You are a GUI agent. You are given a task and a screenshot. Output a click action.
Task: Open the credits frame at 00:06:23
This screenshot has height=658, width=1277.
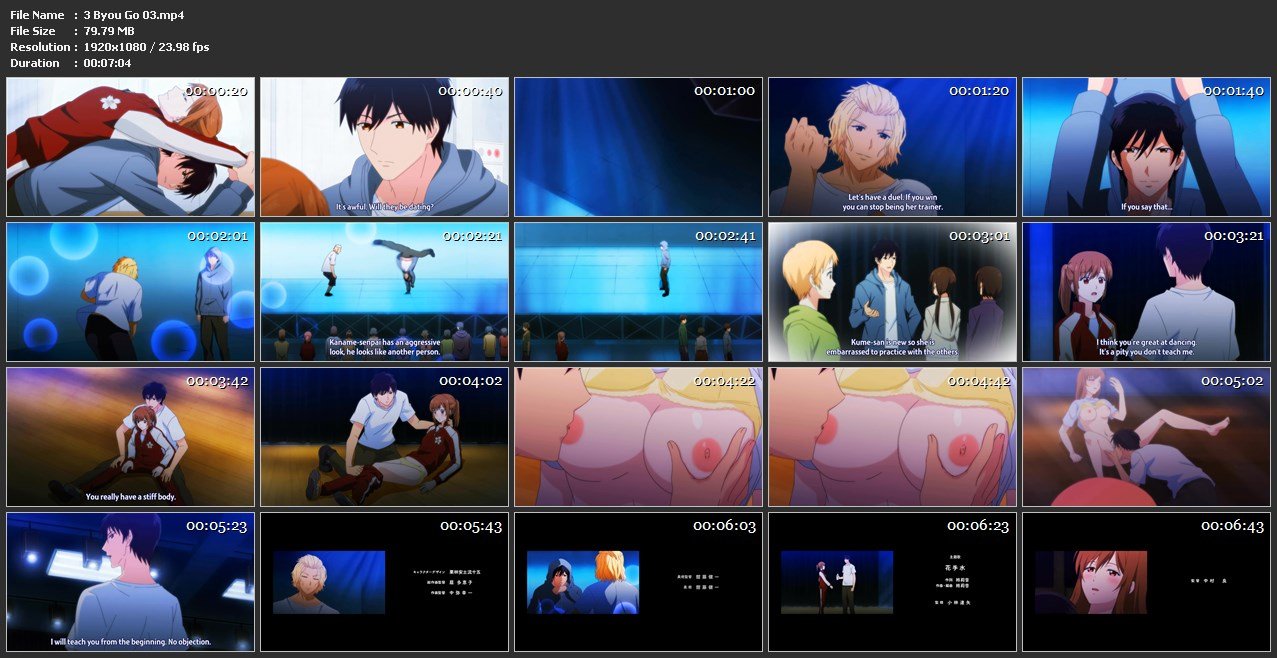coord(892,582)
